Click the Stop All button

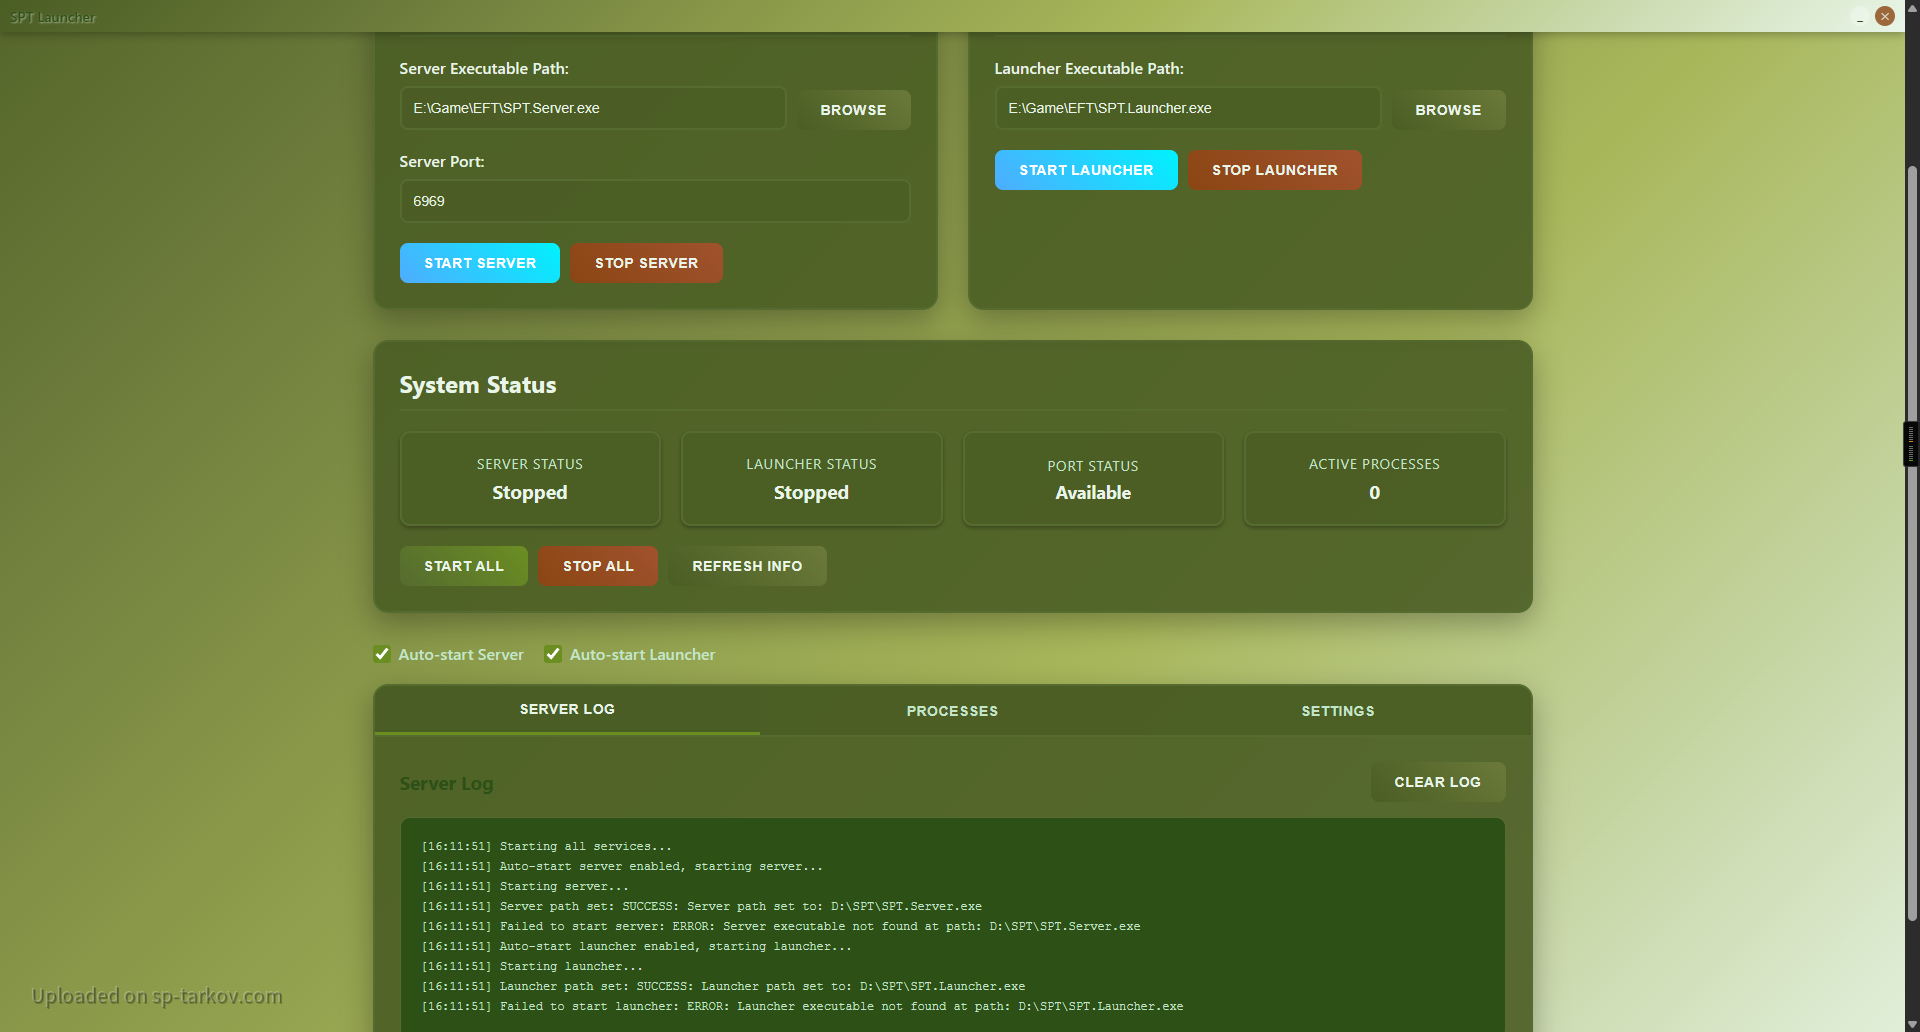pyautogui.click(x=597, y=566)
